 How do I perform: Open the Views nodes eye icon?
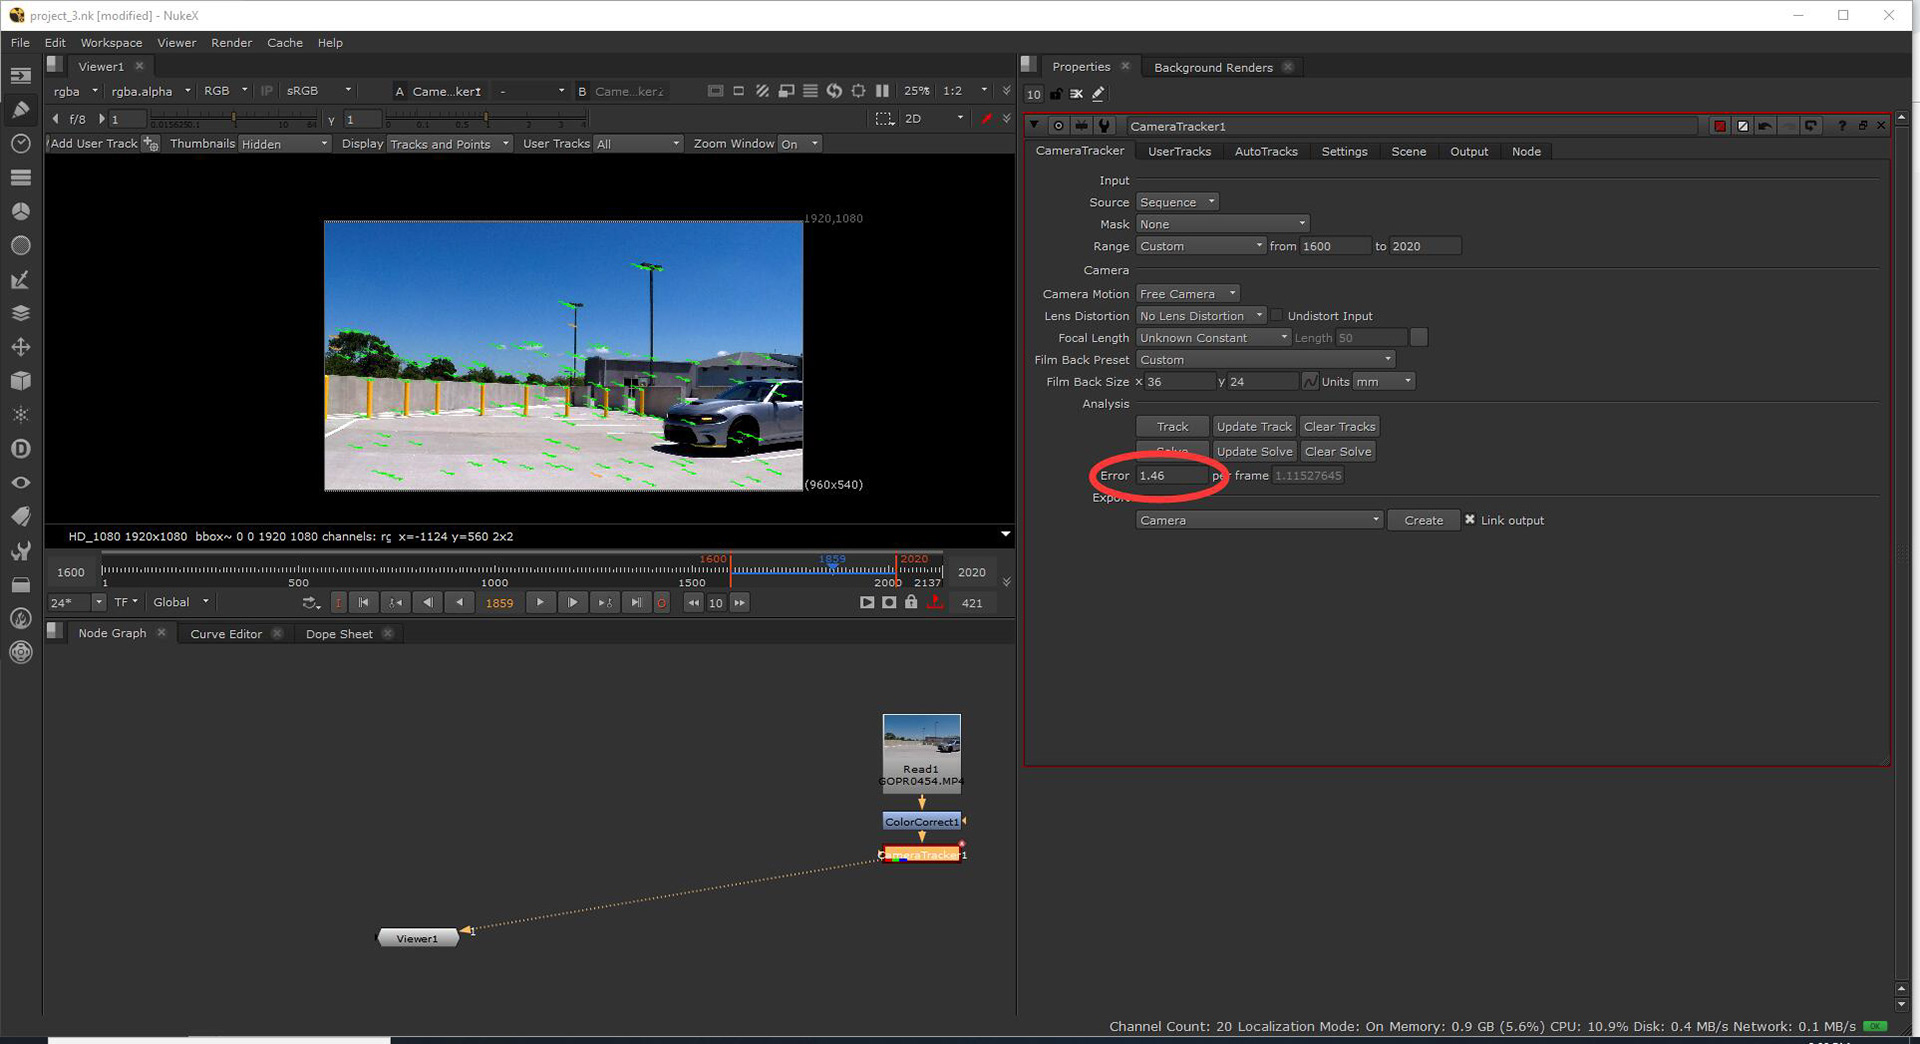point(20,483)
